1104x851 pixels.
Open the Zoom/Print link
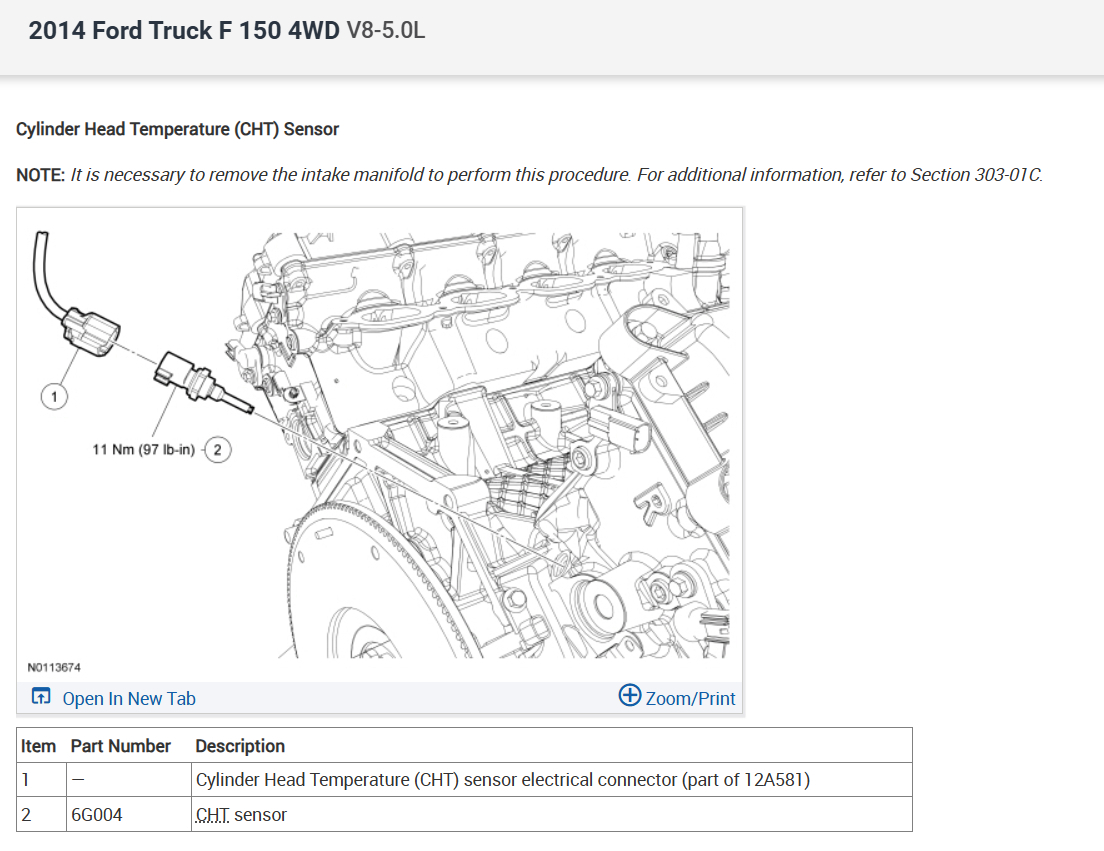coord(690,699)
